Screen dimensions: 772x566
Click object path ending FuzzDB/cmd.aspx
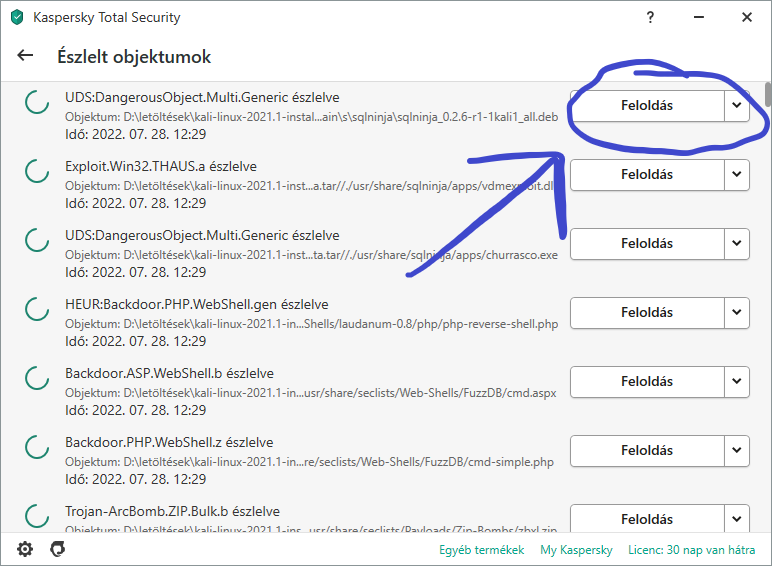[311, 393]
